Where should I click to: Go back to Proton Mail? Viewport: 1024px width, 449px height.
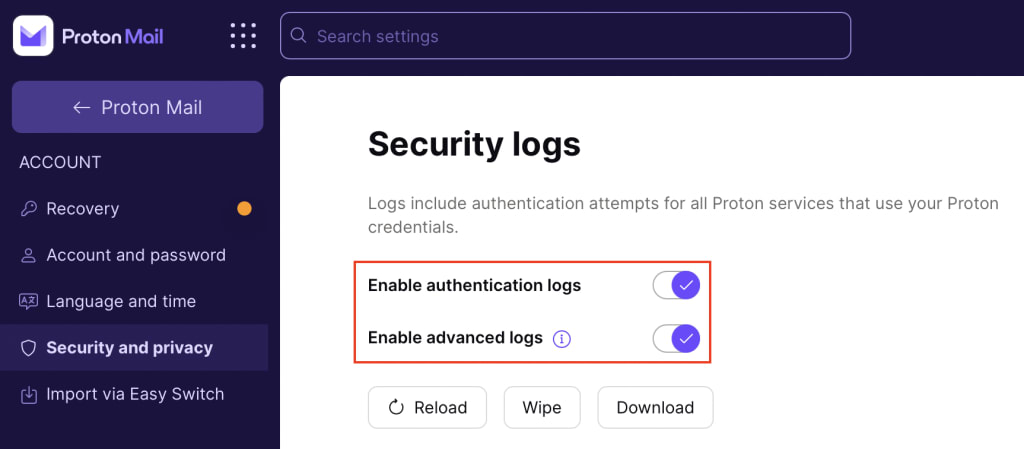138,107
